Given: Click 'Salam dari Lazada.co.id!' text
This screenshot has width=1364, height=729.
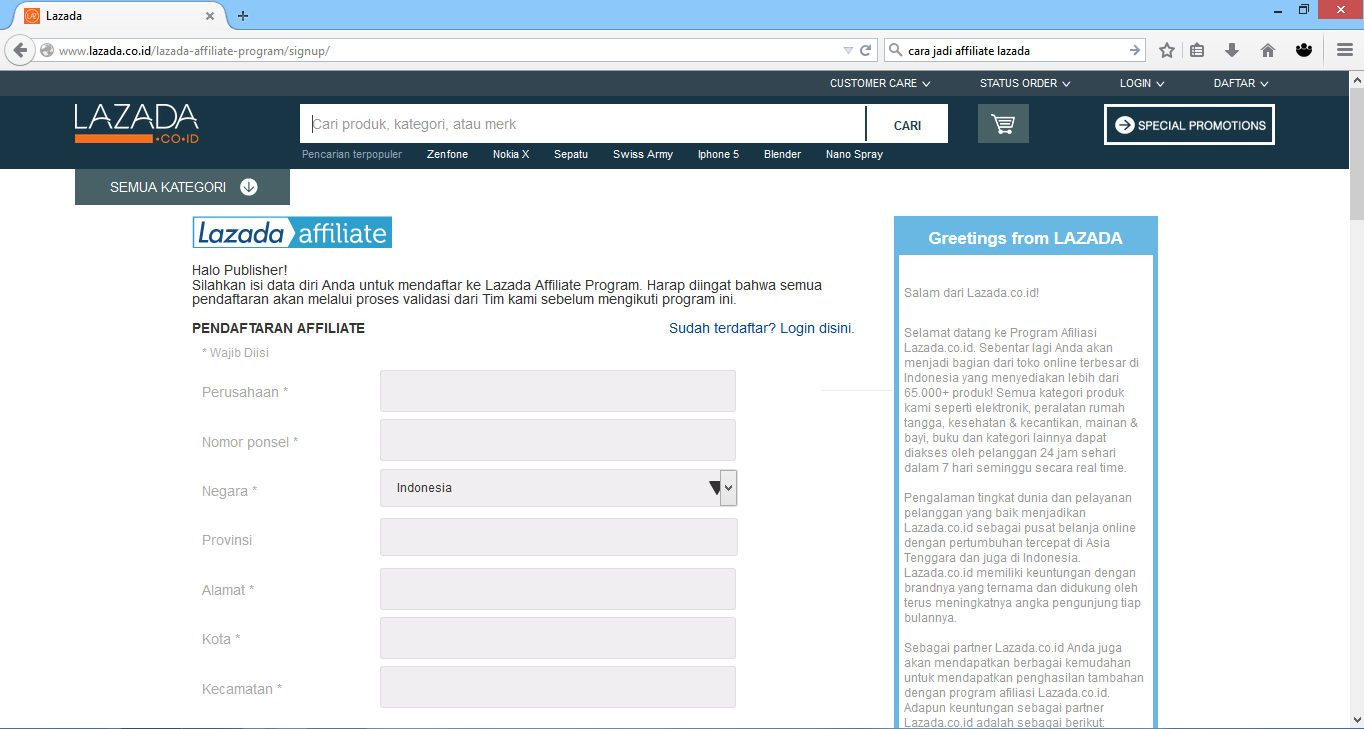Looking at the screenshot, I should [x=971, y=293].
